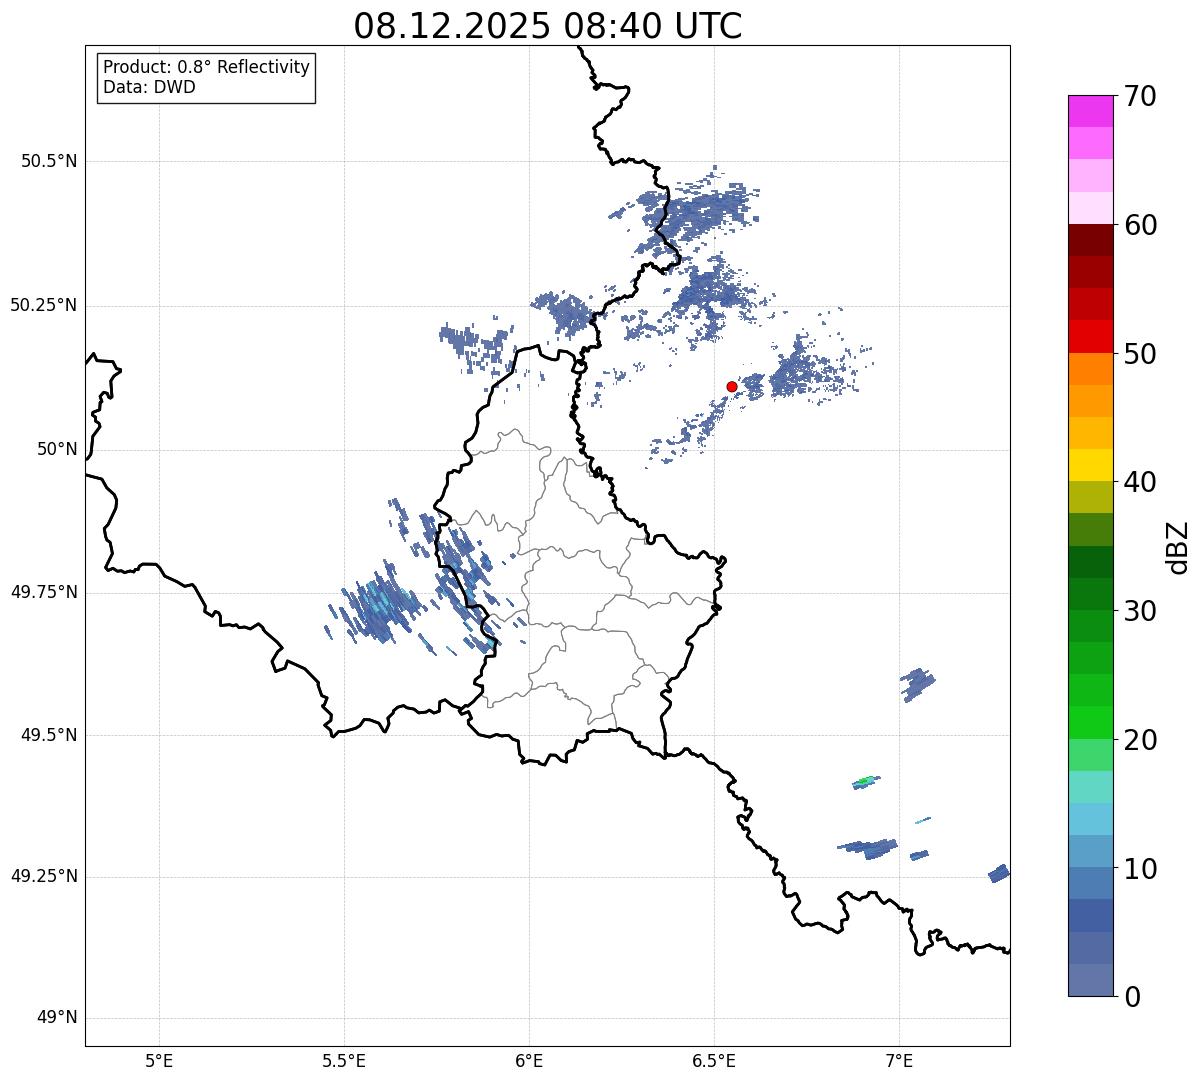Click the dBZ colorbar axis label

click(1178, 547)
